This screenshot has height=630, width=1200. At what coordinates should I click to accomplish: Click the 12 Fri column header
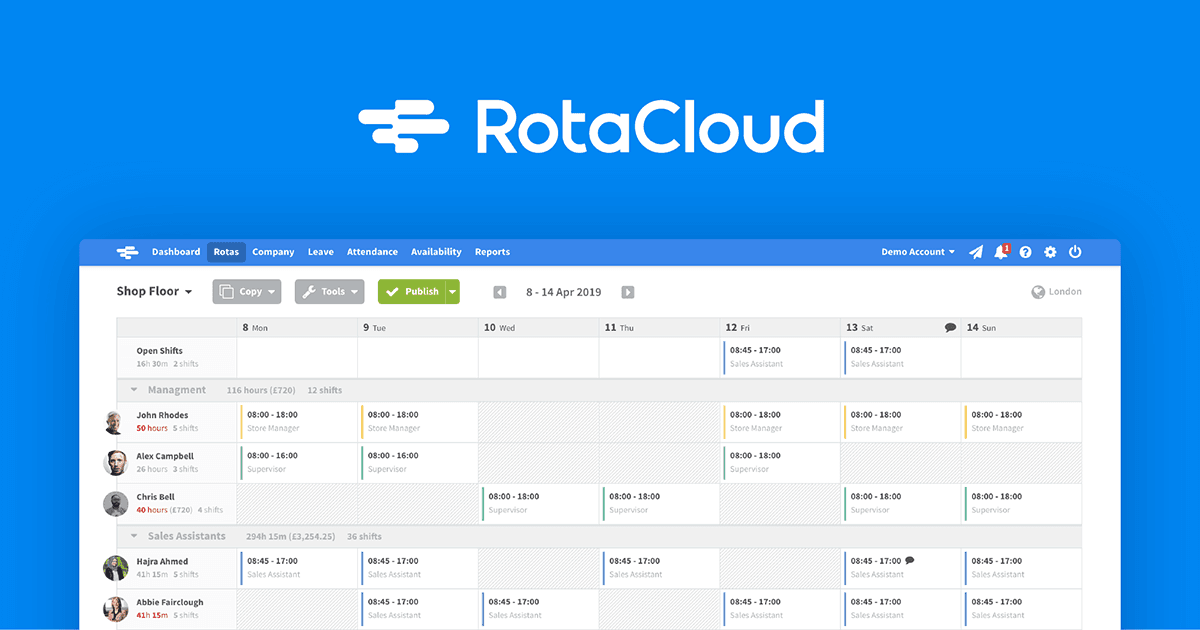coord(781,327)
